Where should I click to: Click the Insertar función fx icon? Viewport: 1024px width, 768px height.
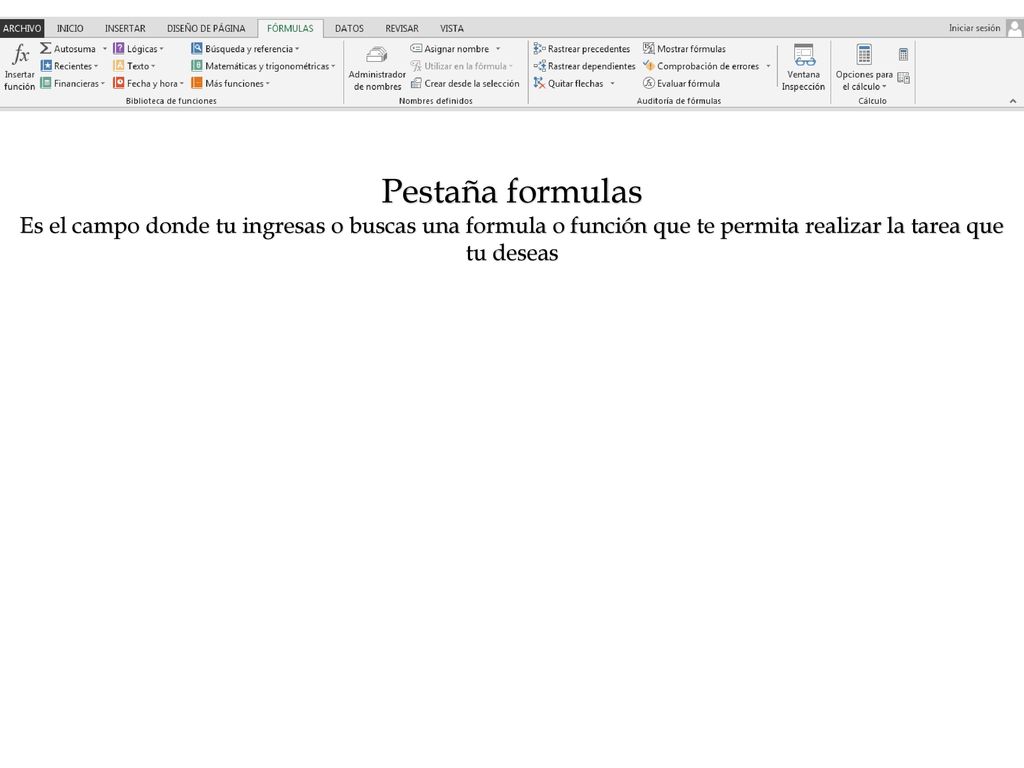click(x=20, y=54)
